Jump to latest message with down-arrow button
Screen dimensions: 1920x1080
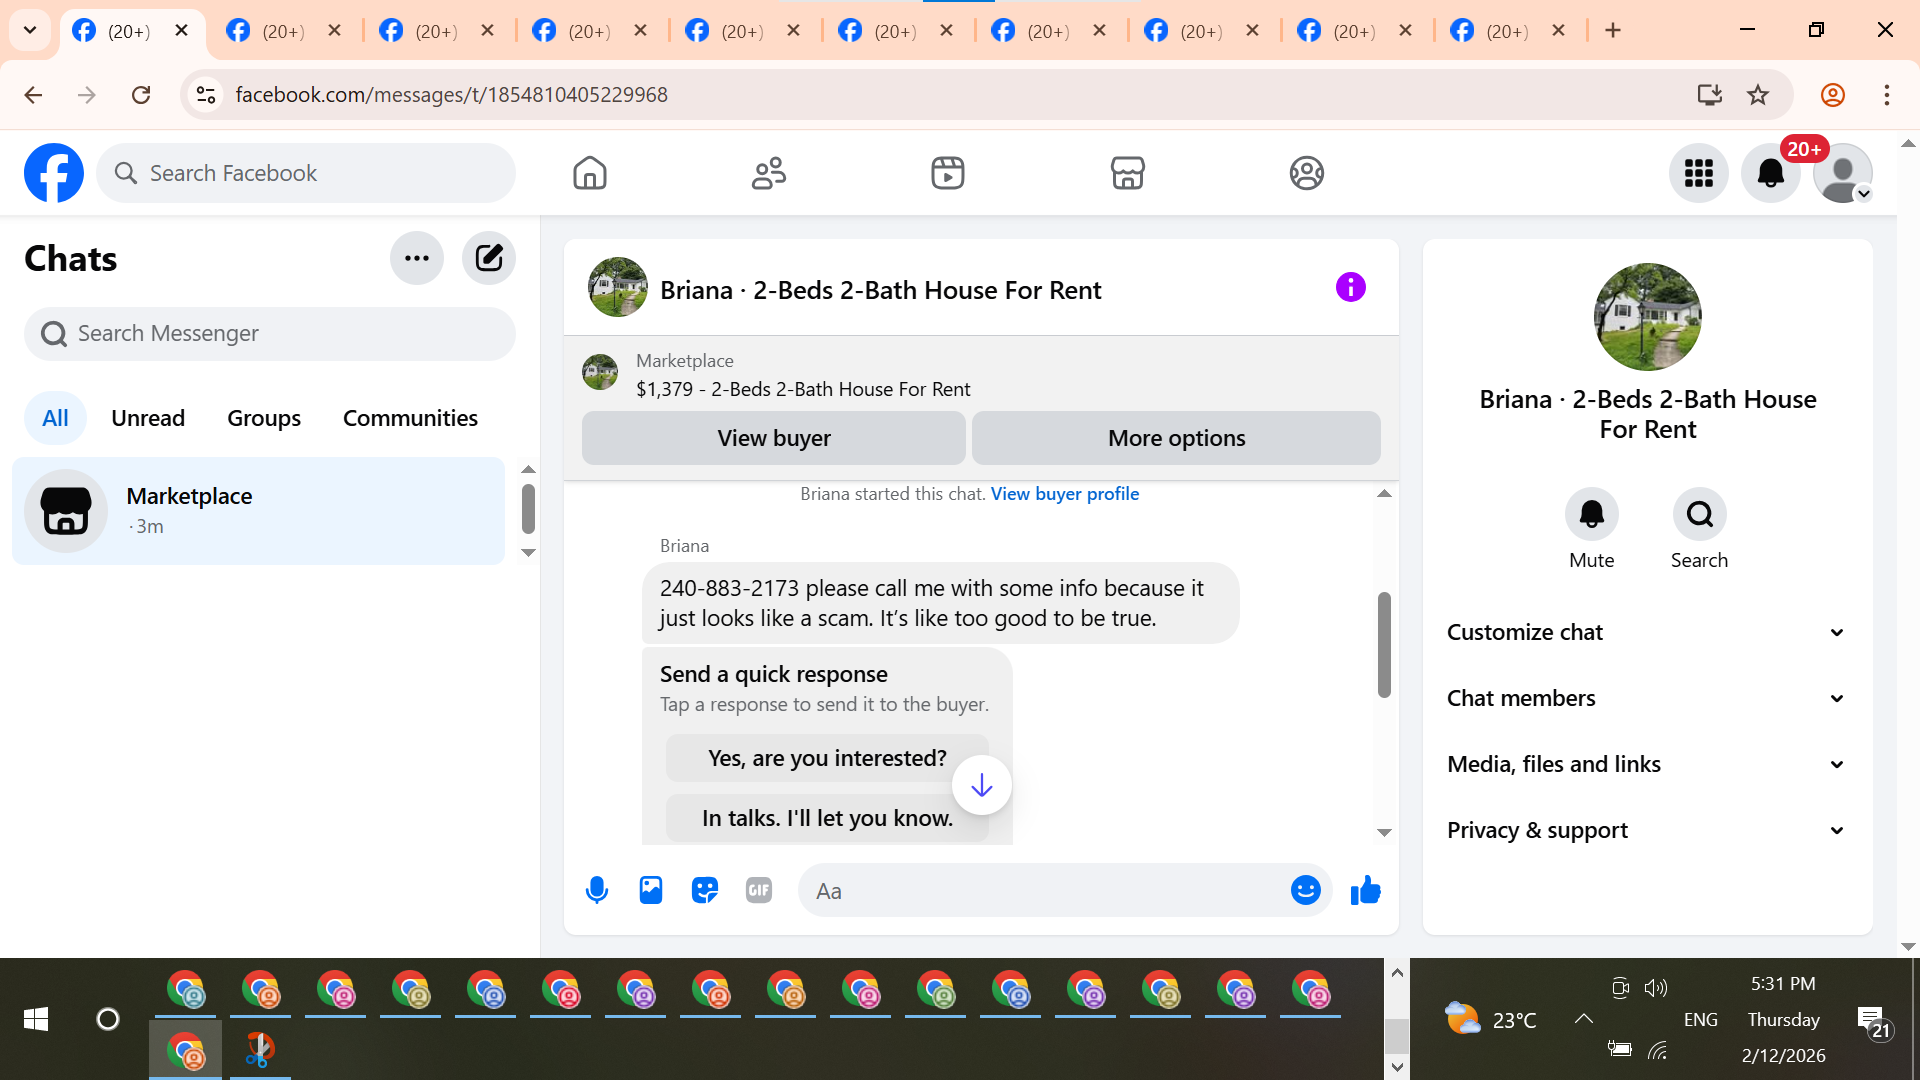(x=982, y=785)
